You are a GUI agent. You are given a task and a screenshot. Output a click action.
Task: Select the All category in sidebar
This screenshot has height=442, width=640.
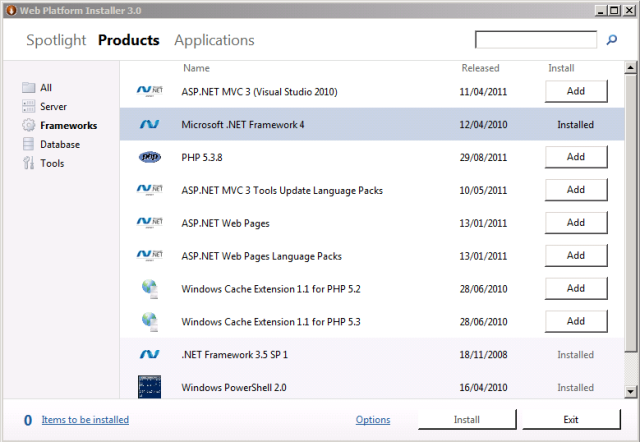[46, 88]
